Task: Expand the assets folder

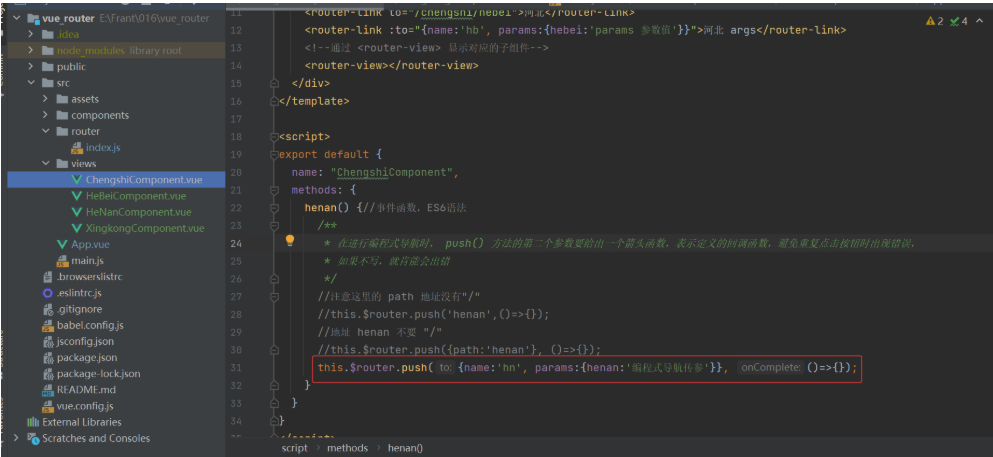Action: (45, 99)
